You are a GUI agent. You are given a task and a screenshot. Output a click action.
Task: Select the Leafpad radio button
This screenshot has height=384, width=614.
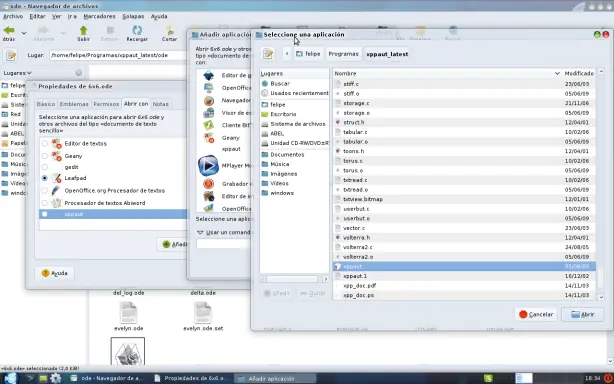tap(45, 178)
